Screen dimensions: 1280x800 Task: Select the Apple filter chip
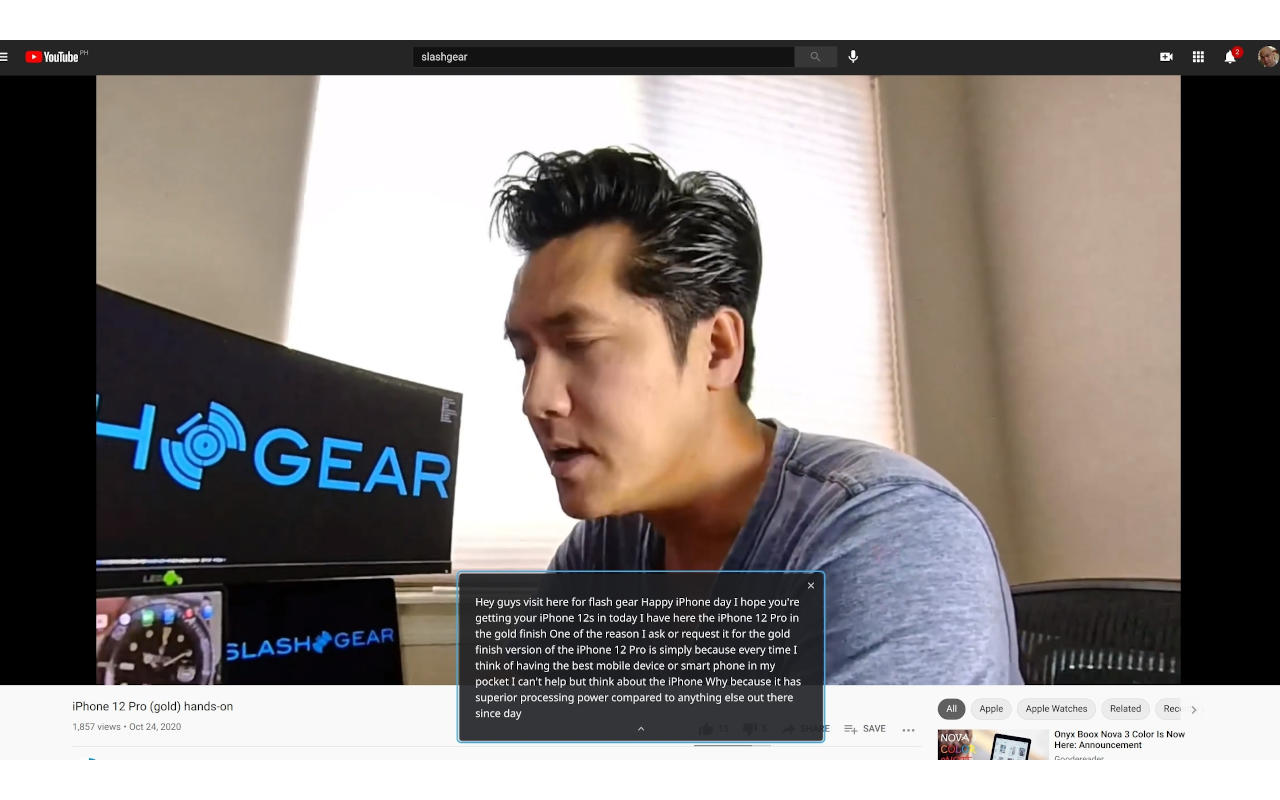tap(991, 709)
